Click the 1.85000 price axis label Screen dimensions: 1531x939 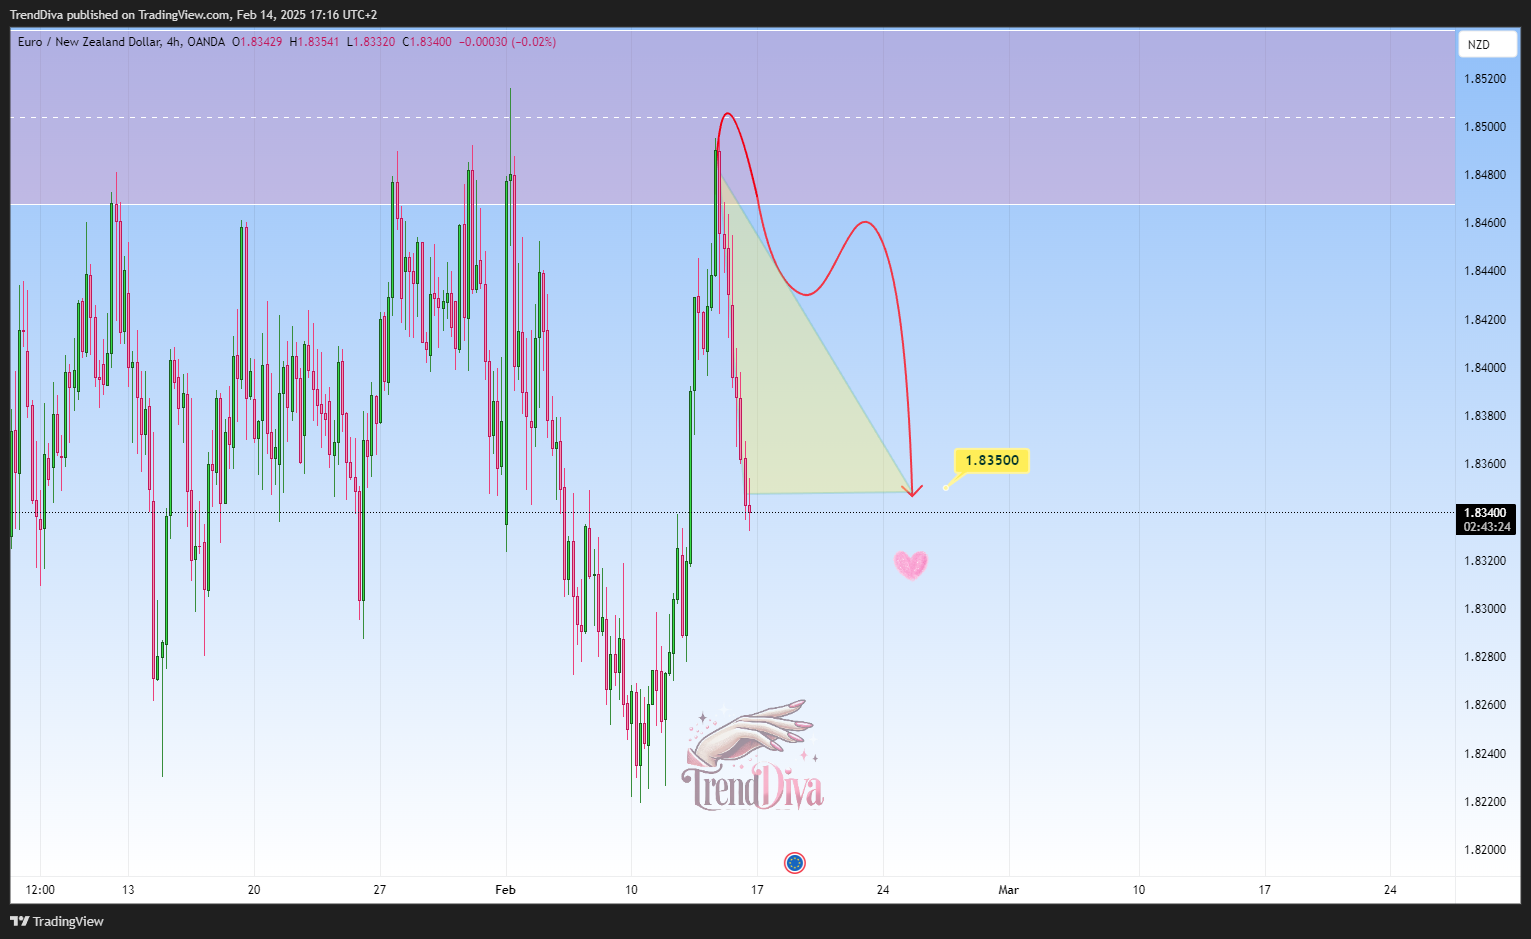[x=1485, y=127]
